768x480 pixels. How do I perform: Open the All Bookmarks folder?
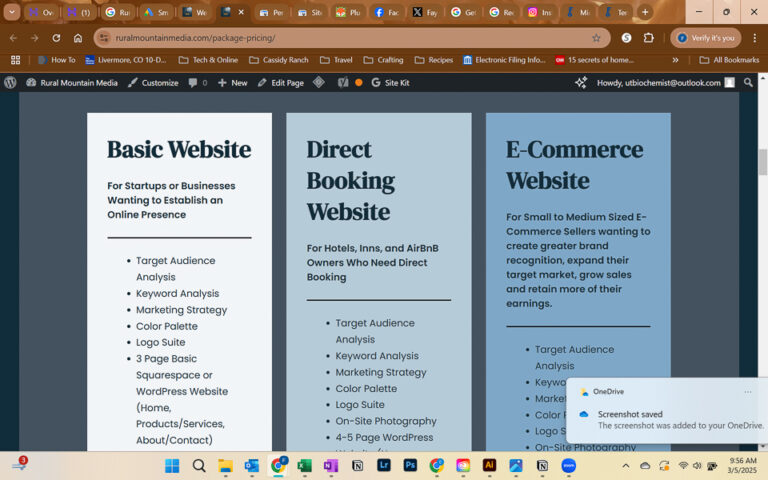(729, 60)
